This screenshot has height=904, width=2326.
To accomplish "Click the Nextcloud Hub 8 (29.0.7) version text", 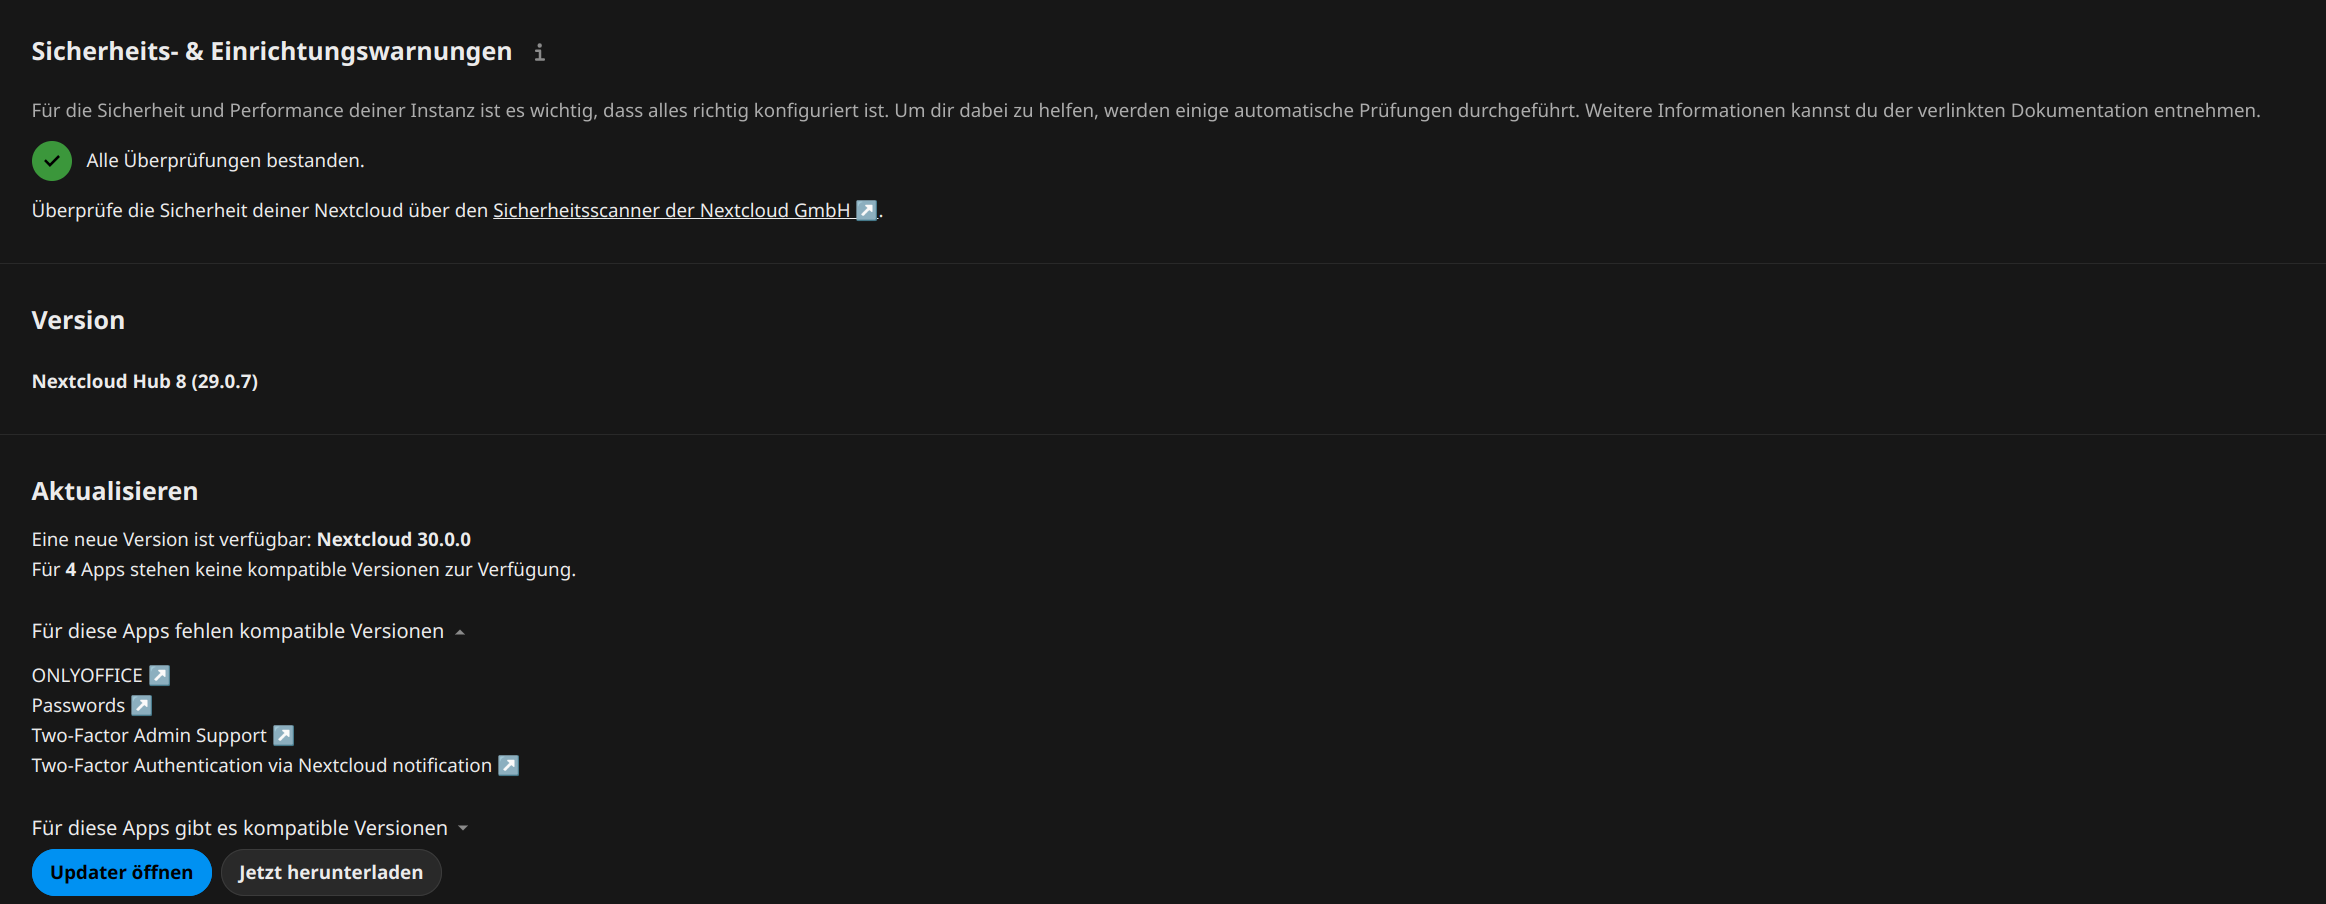I will pyautogui.click(x=145, y=382).
